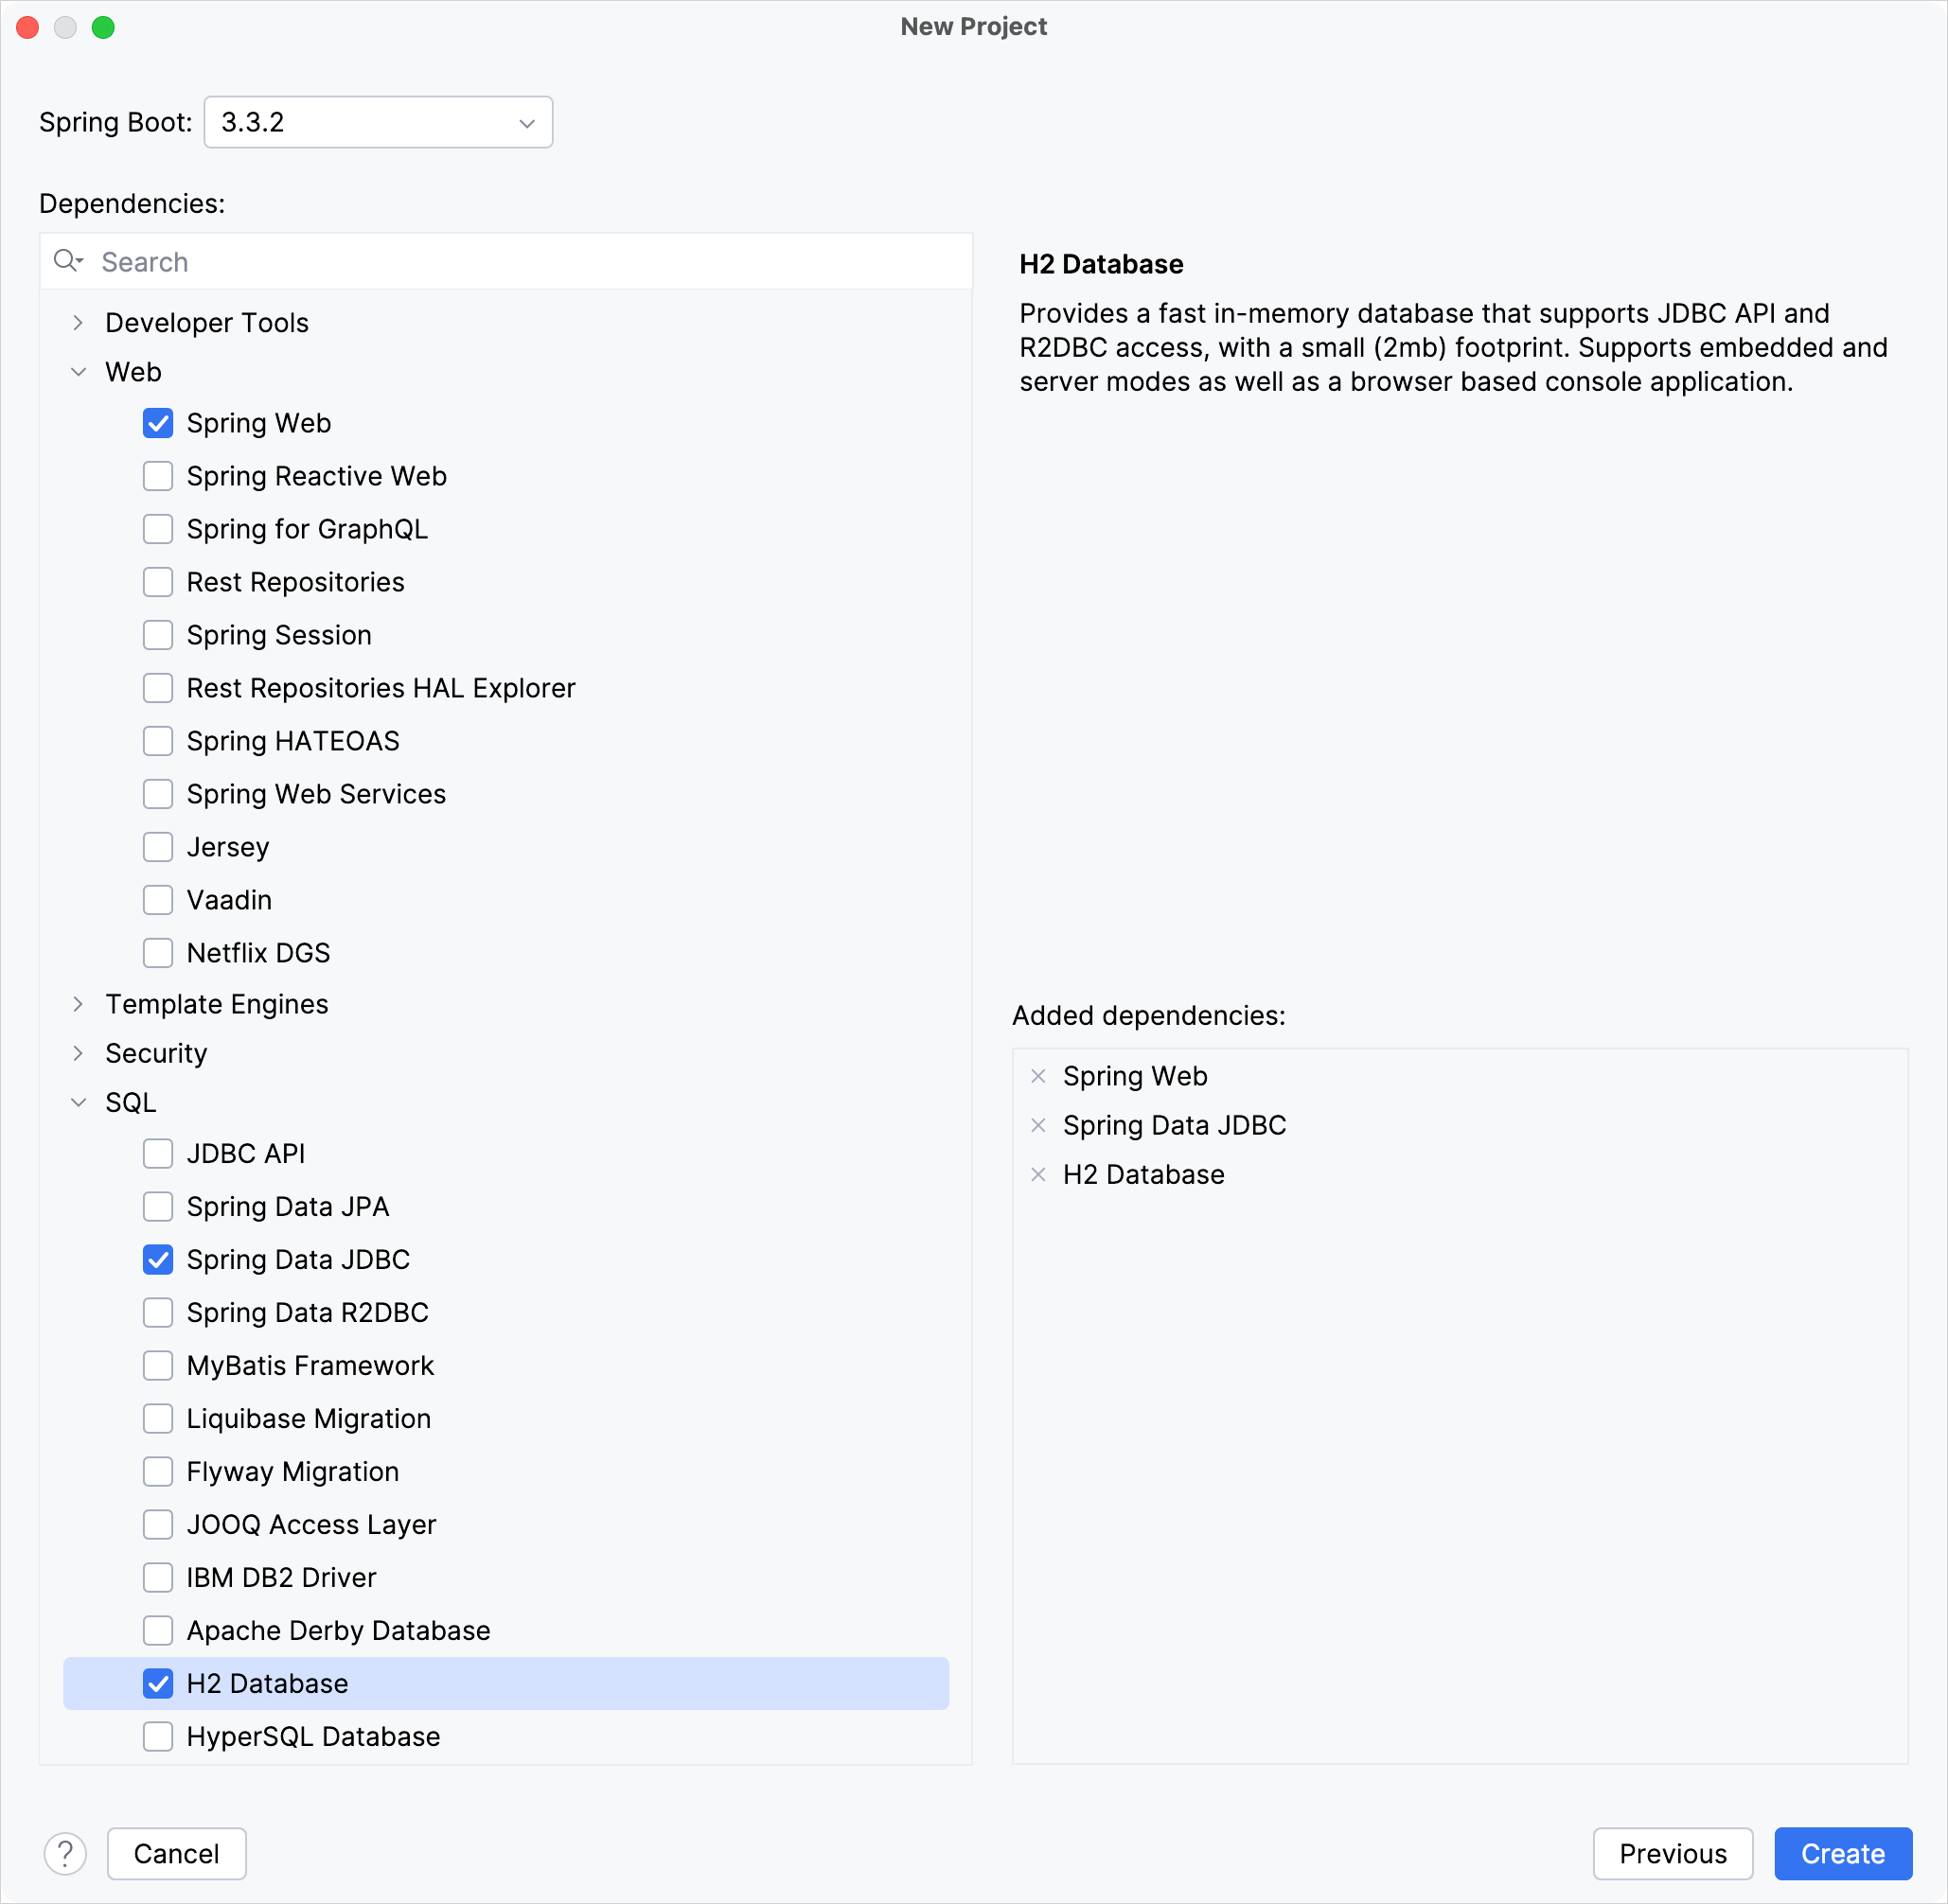Toggle Spring Web checkbox on
Screen dimensions: 1948x1904
point(157,424)
